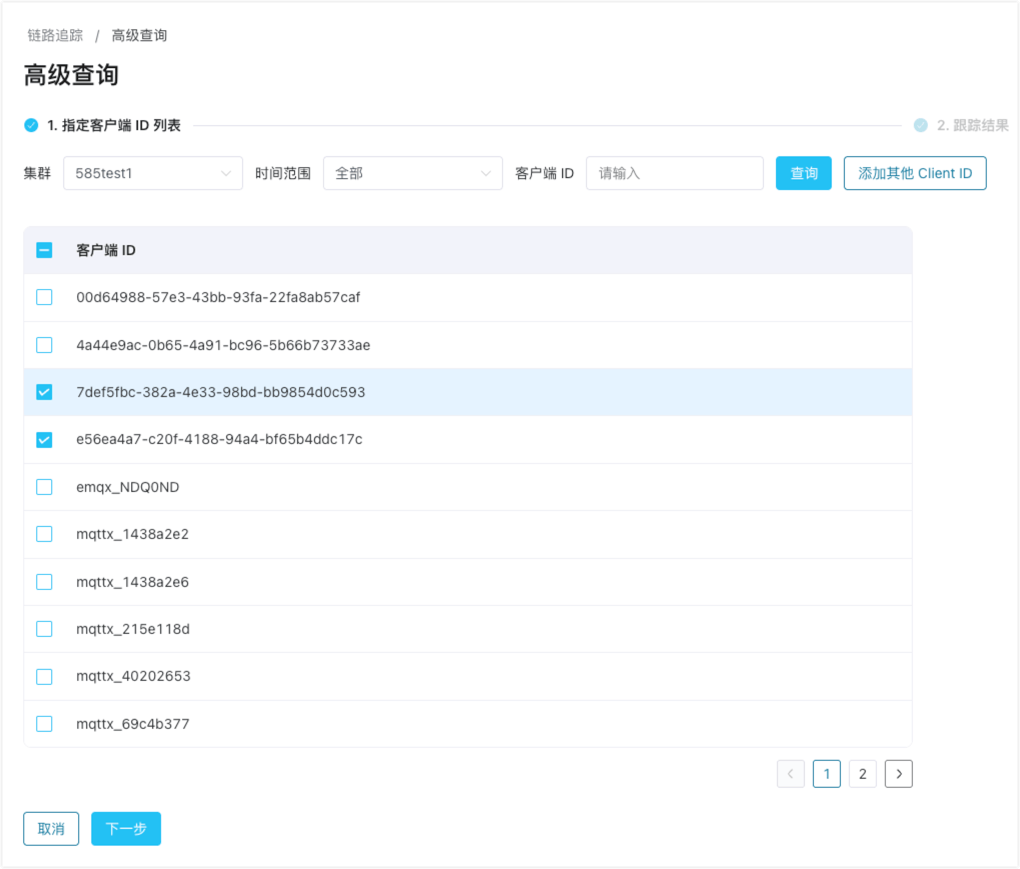Click the previous page arrow
This screenshot has height=869, width=1020.
tap(790, 773)
